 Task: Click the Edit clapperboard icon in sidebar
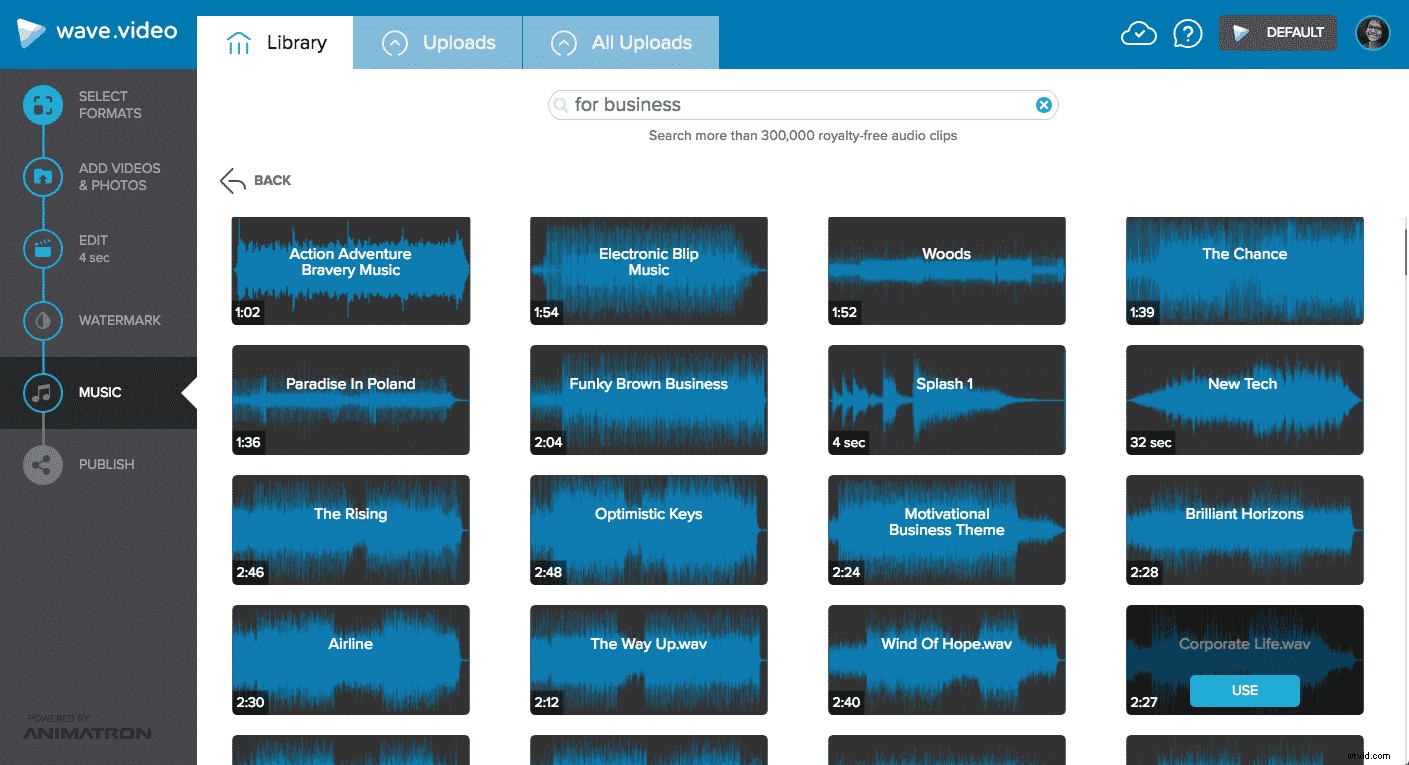pos(43,249)
